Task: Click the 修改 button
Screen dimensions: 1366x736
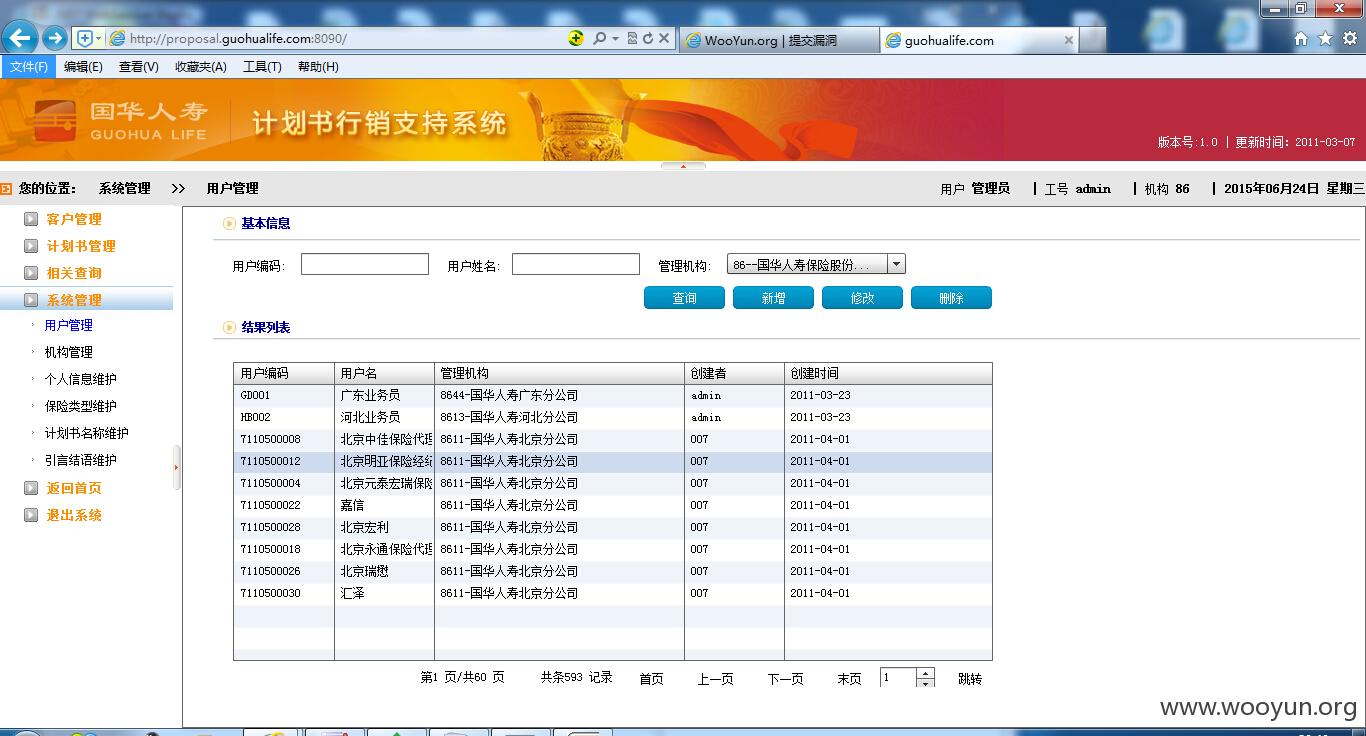Action: [x=862, y=298]
